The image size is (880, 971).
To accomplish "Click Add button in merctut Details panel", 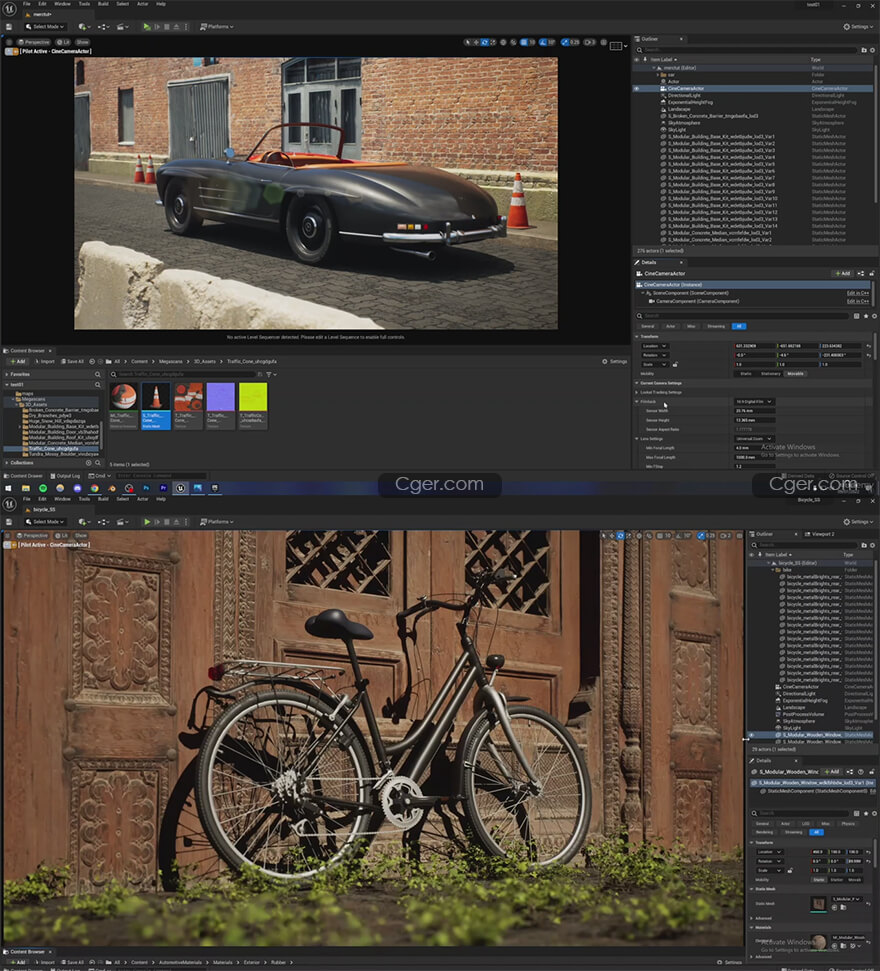I will pyautogui.click(x=843, y=274).
